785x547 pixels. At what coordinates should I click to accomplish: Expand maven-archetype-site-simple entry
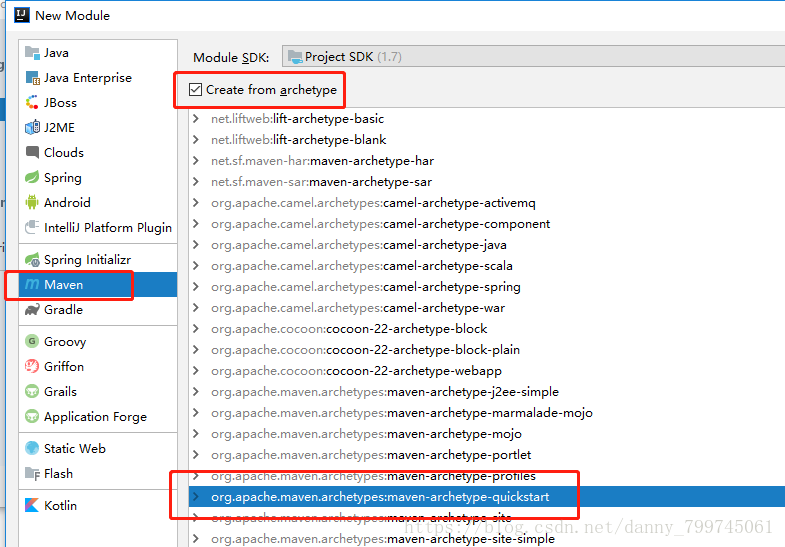click(x=196, y=539)
